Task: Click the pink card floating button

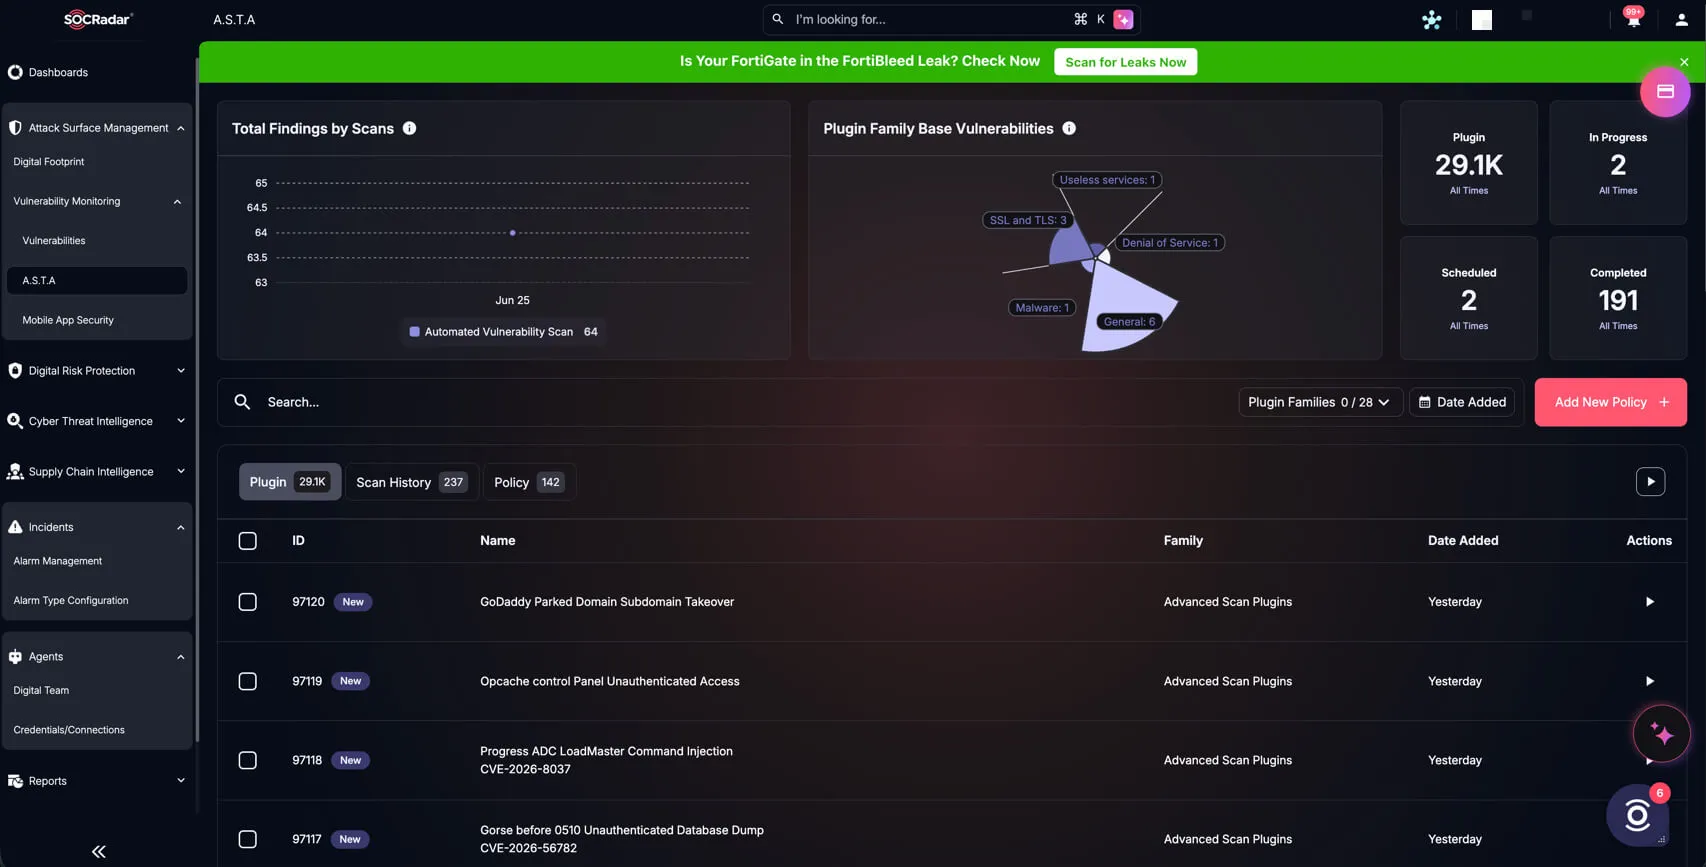Action: [x=1665, y=92]
